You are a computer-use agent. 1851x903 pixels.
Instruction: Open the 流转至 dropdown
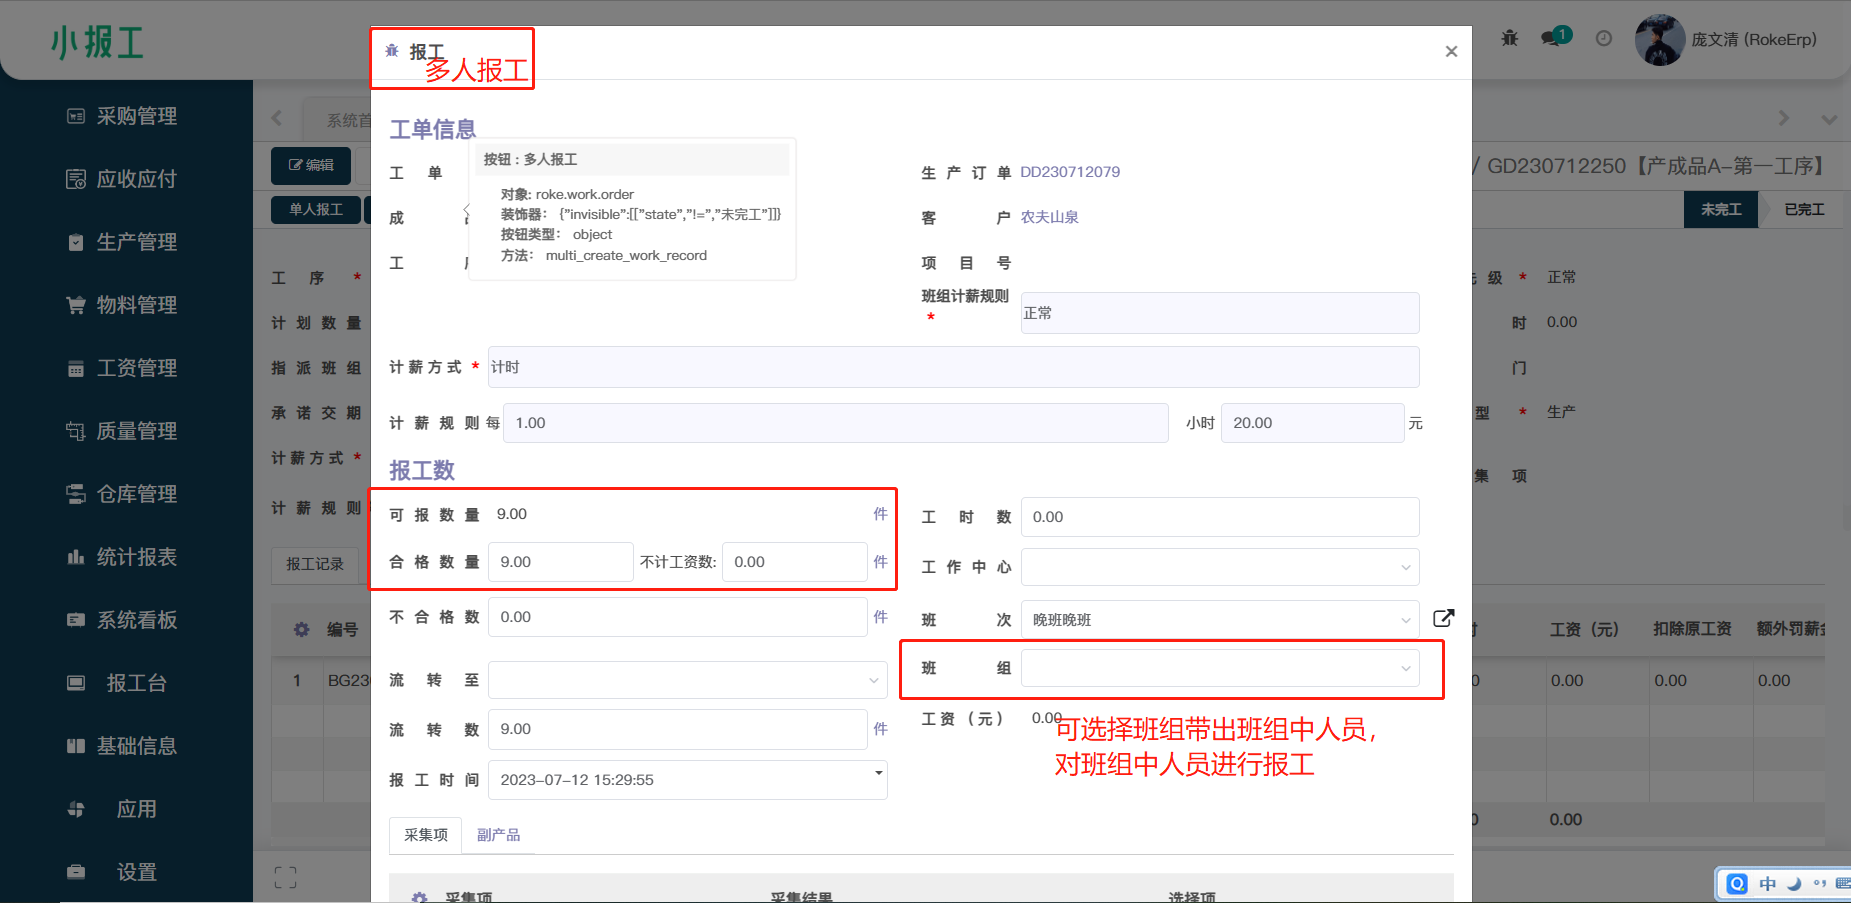[687, 680]
